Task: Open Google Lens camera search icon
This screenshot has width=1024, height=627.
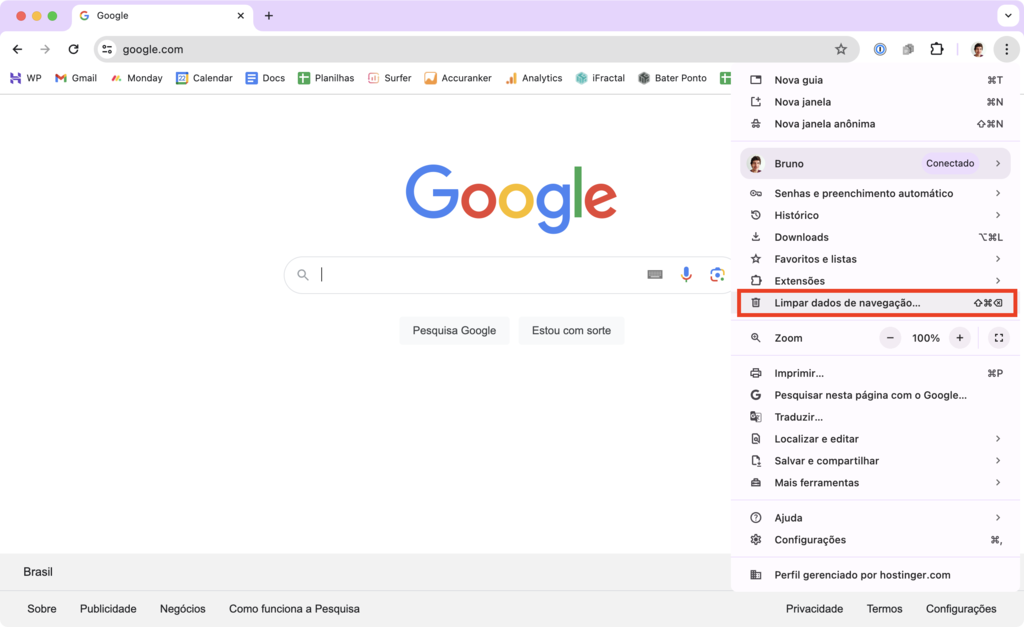Action: [718, 274]
